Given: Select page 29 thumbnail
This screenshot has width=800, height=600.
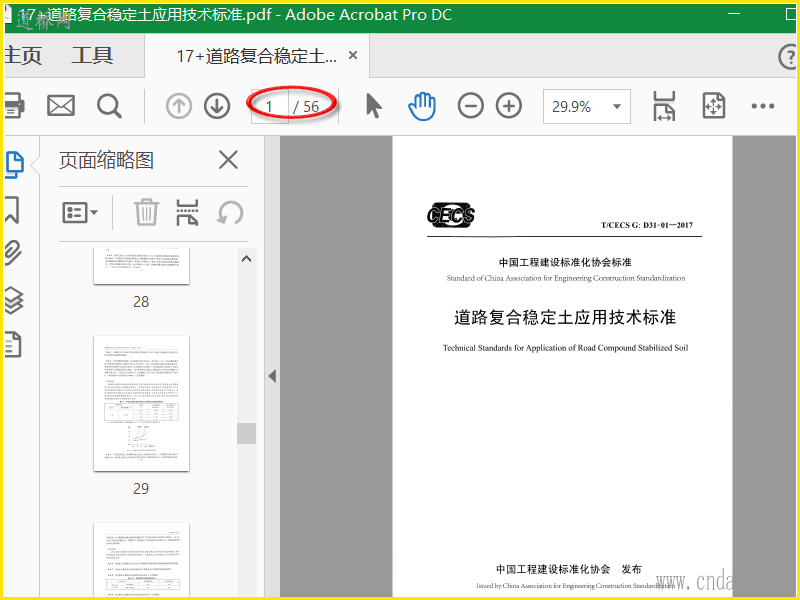Looking at the screenshot, I should point(141,404).
